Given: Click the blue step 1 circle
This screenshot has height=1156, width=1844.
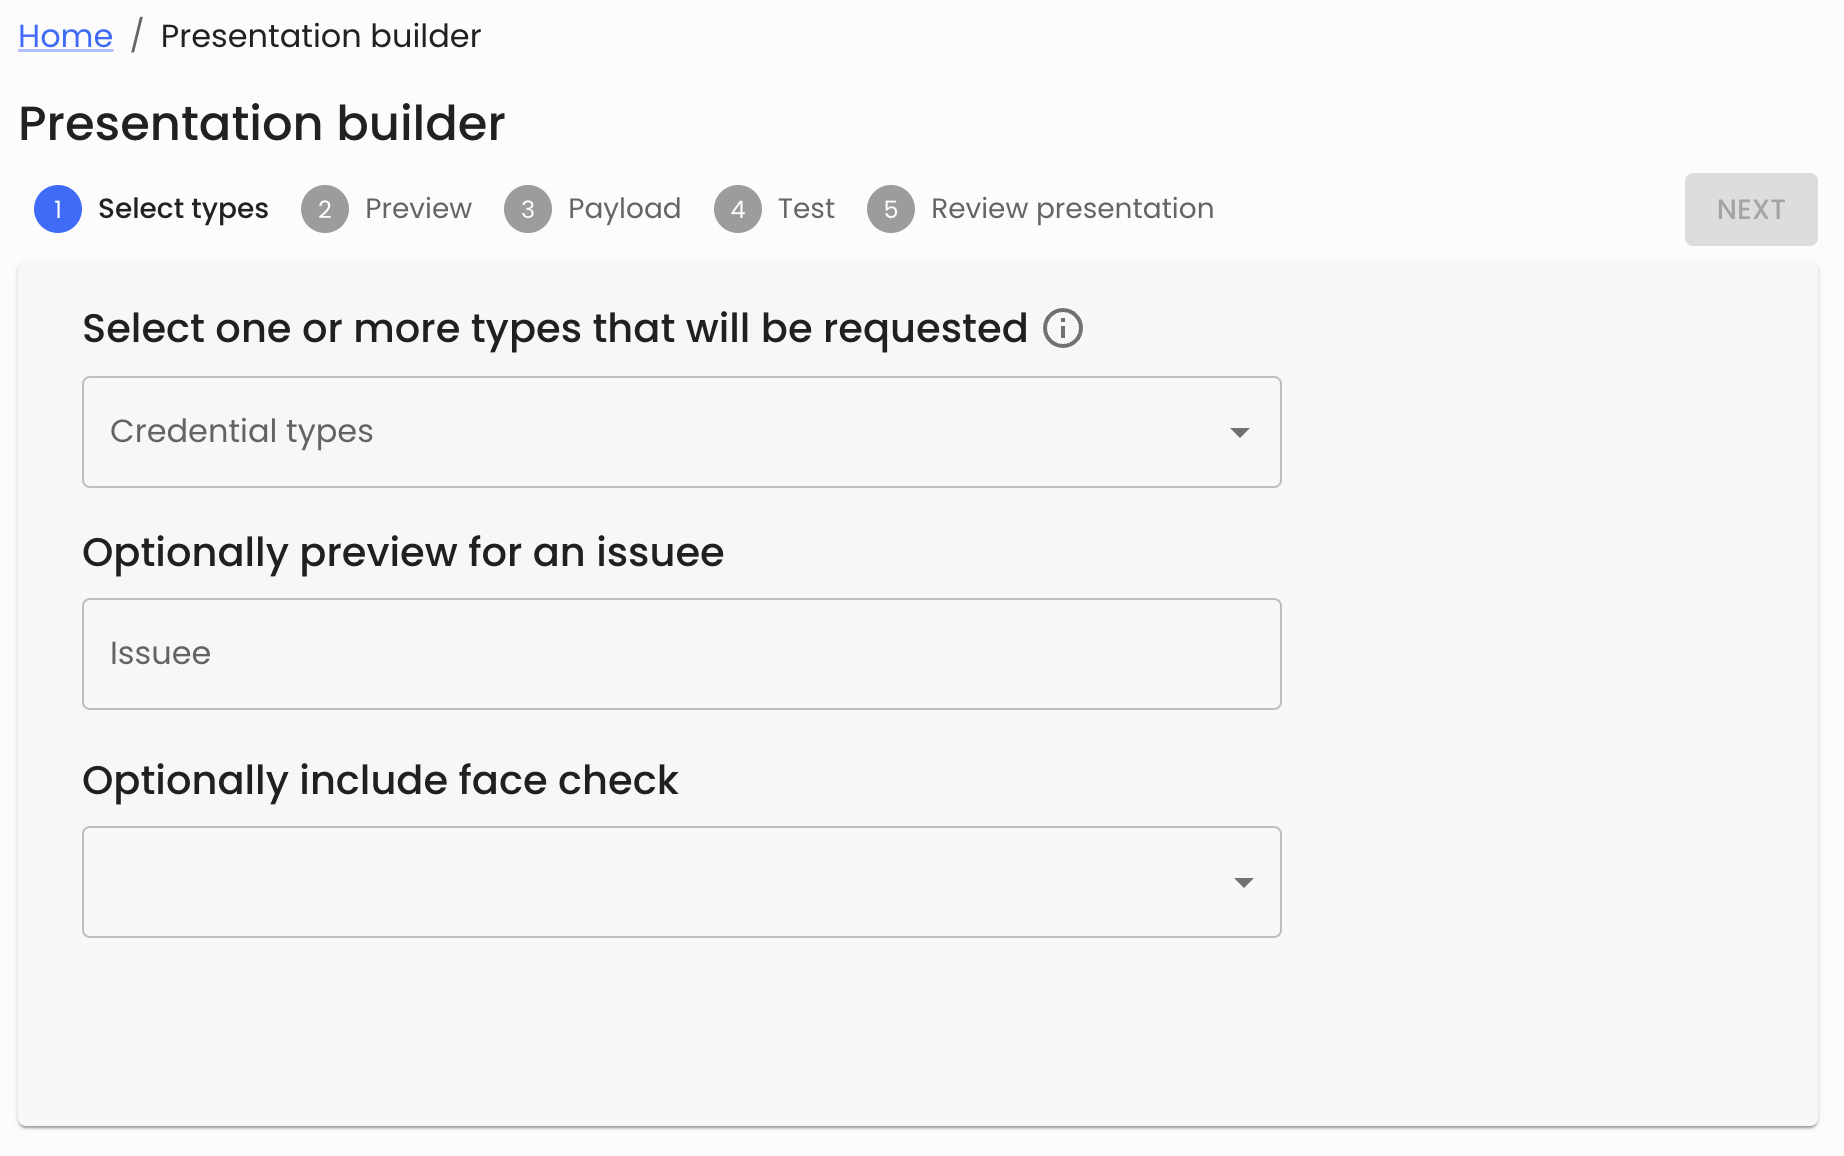Looking at the screenshot, I should pyautogui.click(x=57, y=209).
